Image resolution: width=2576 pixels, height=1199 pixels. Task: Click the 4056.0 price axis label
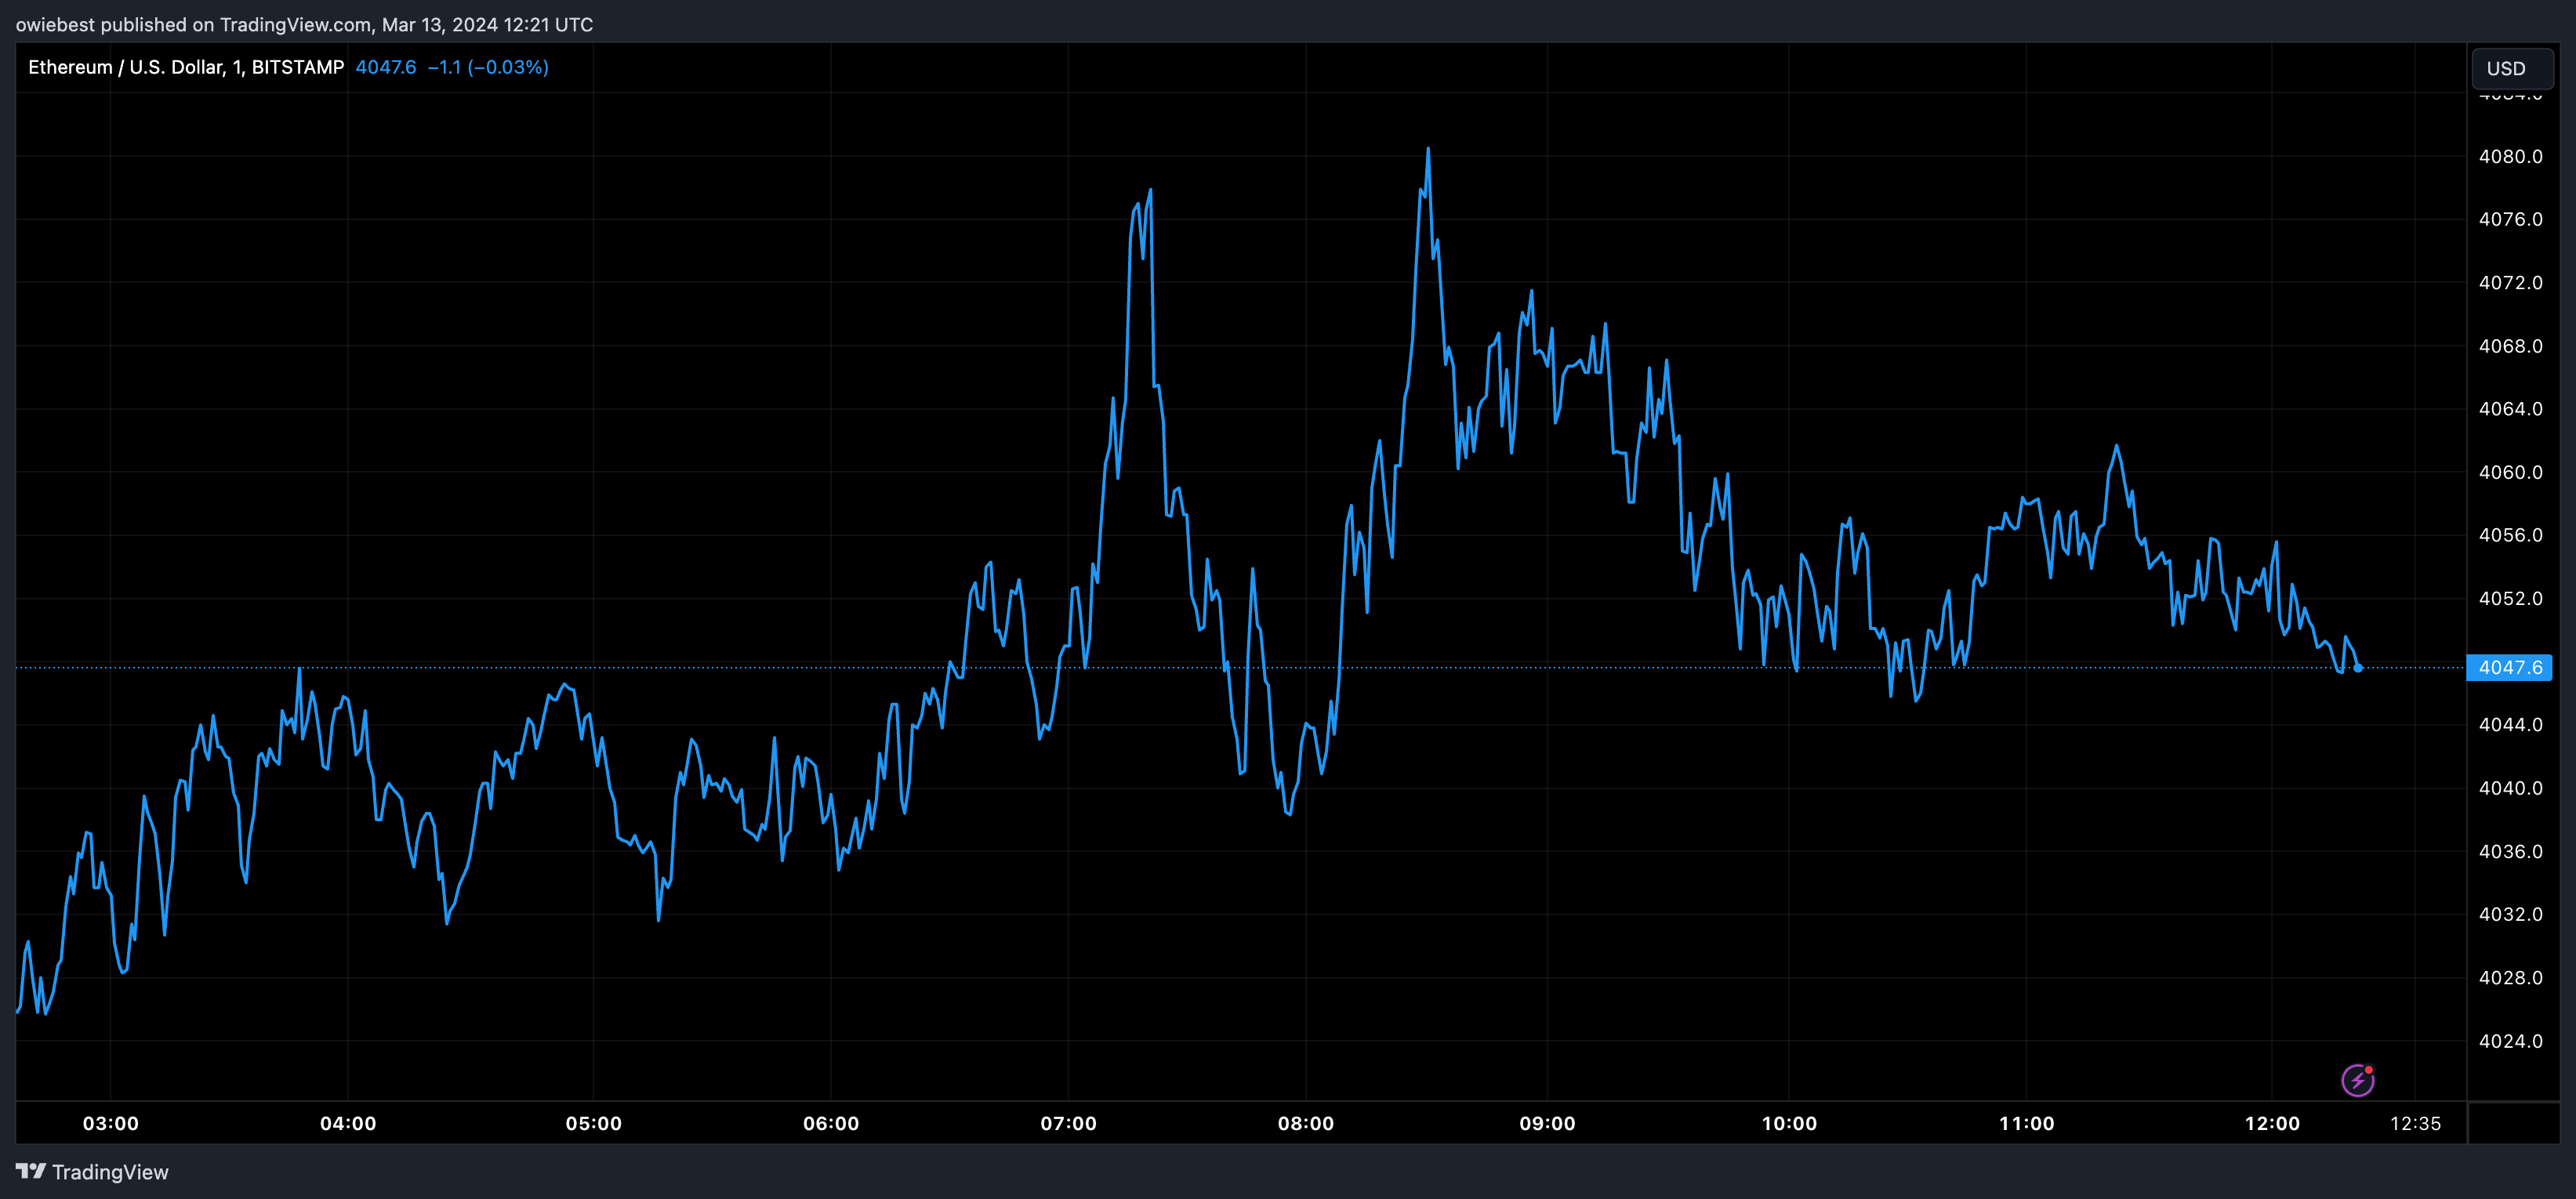2510,535
